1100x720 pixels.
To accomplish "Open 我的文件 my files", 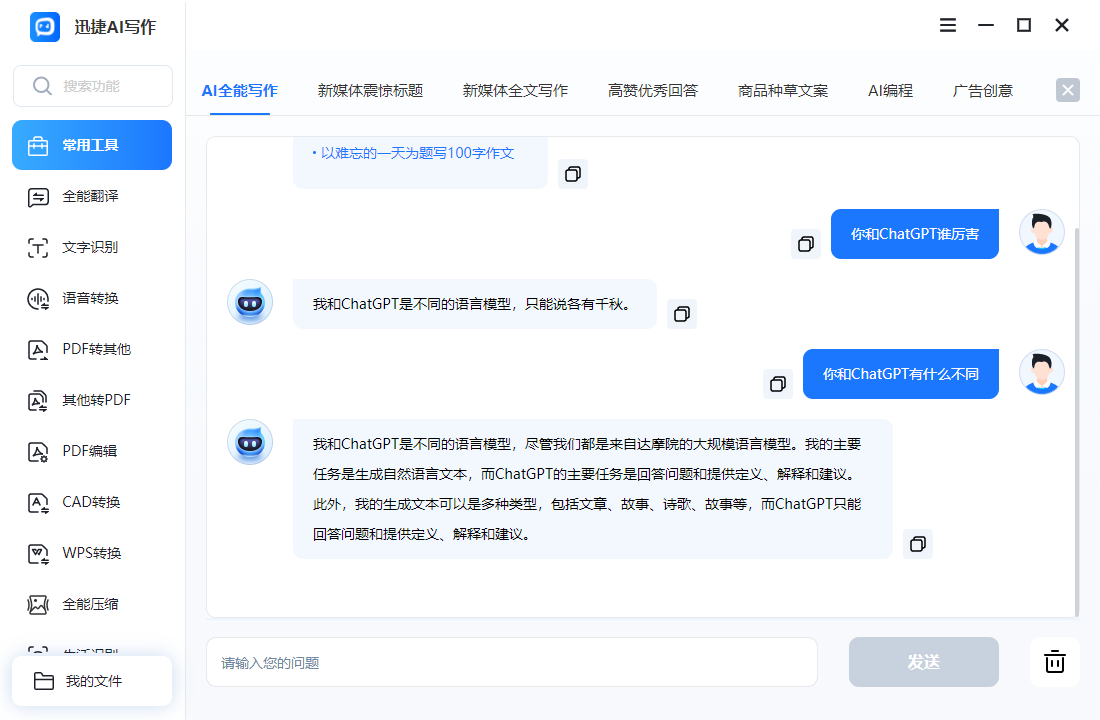I will point(92,681).
